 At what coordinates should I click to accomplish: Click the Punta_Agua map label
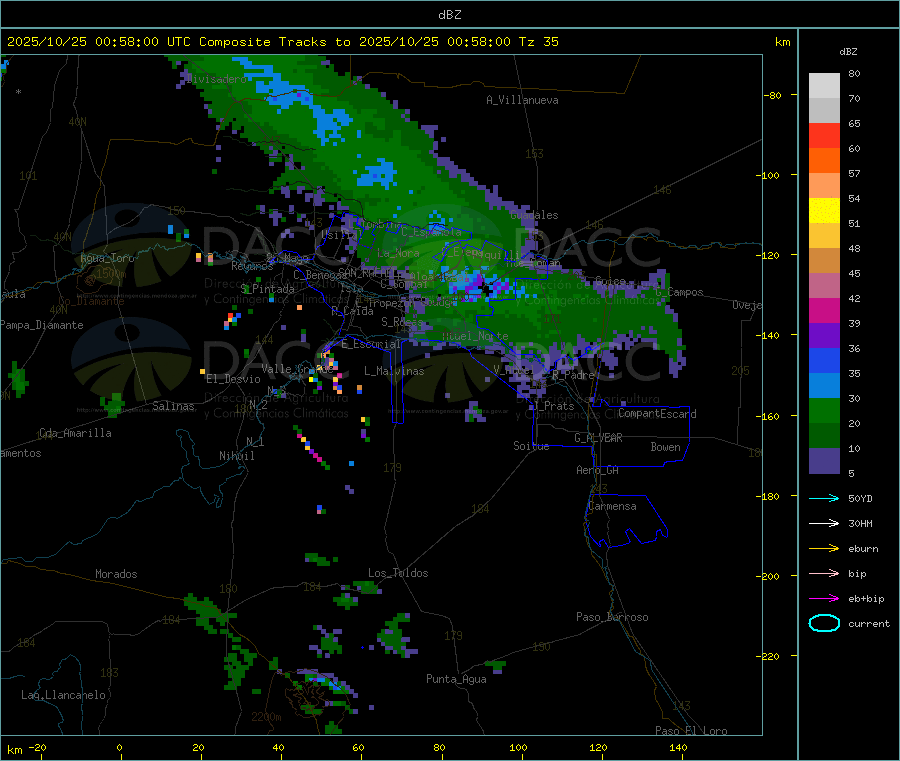pyautogui.click(x=456, y=679)
